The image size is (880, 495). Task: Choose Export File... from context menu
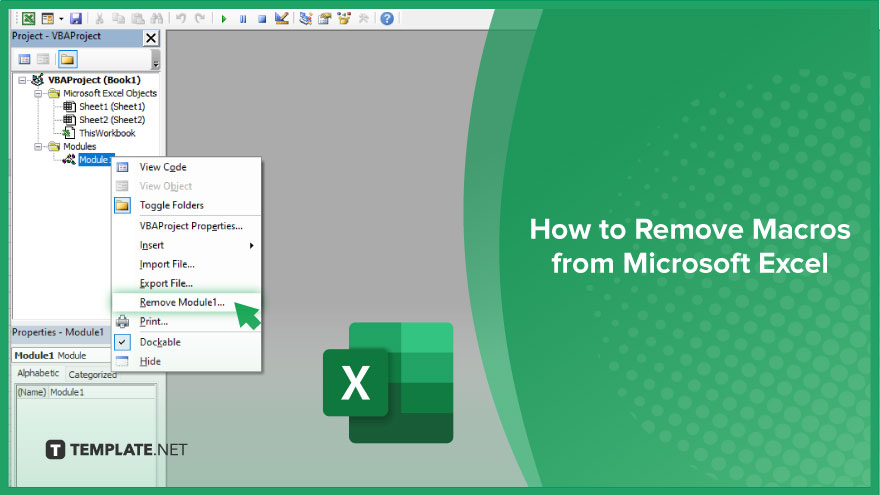pos(187,283)
